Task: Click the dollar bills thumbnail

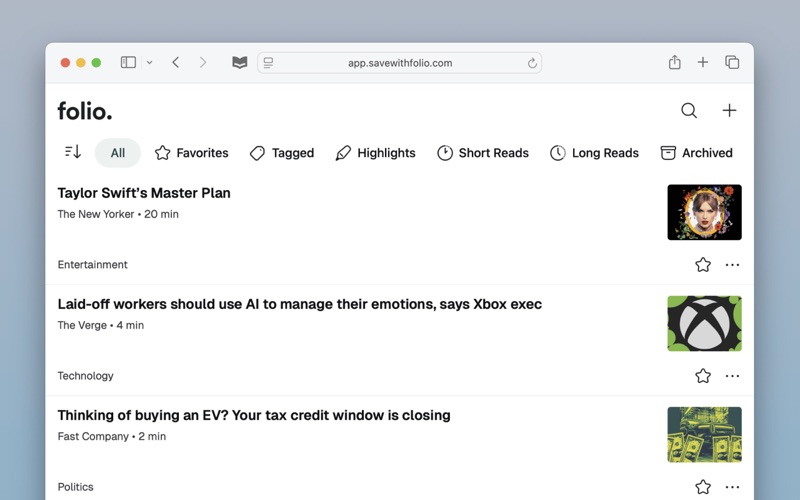Action: coord(704,435)
